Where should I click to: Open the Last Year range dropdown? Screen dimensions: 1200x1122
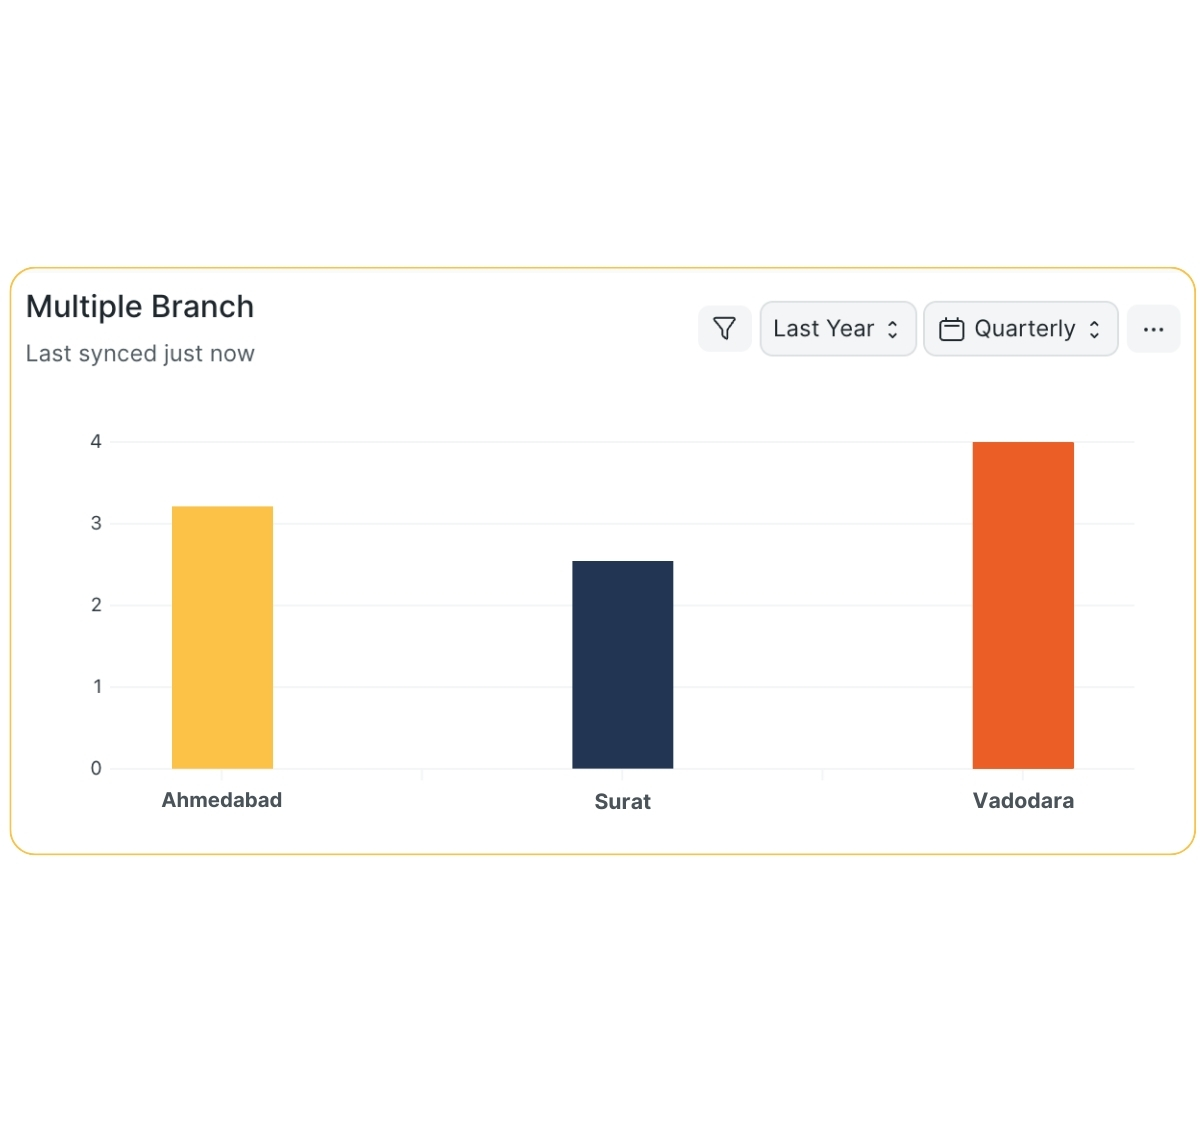click(x=837, y=329)
